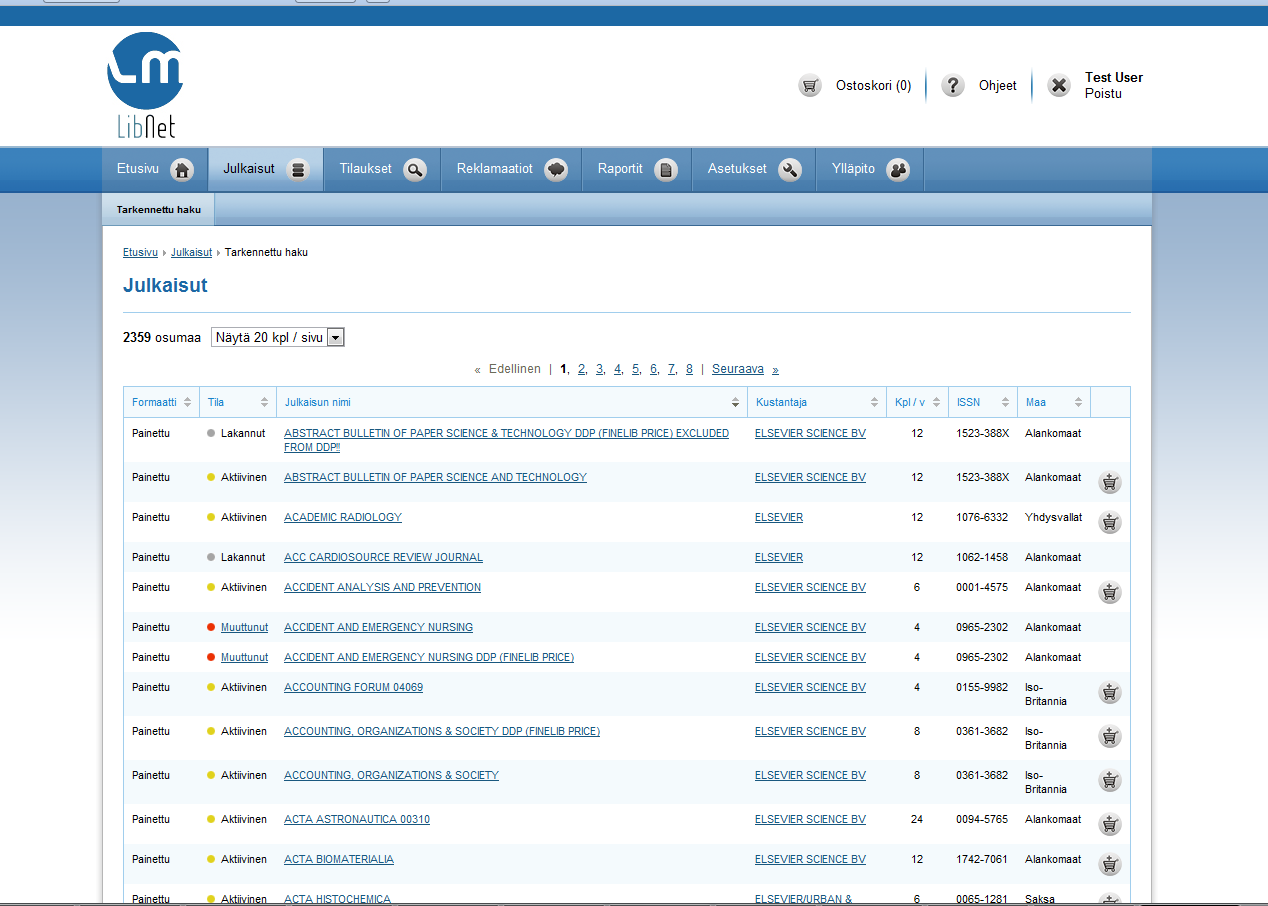Screen dimensions: 1268x906
Task: Click Etusivu in the breadcrumb
Action: pos(140,253)
